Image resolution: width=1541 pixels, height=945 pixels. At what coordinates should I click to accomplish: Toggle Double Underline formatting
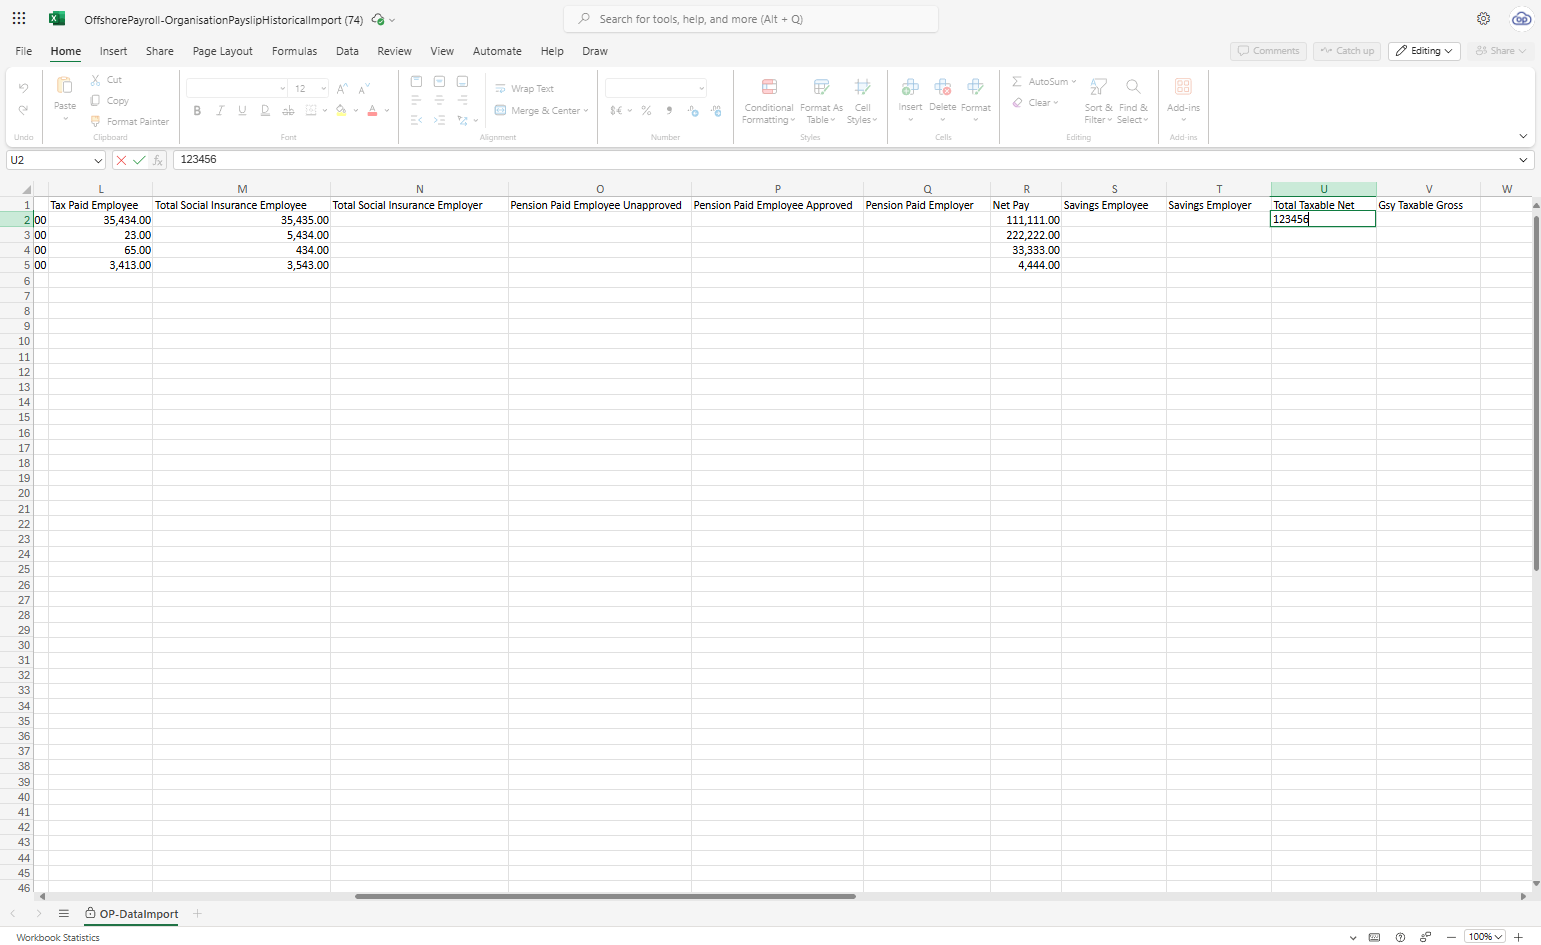click(265, 110)
